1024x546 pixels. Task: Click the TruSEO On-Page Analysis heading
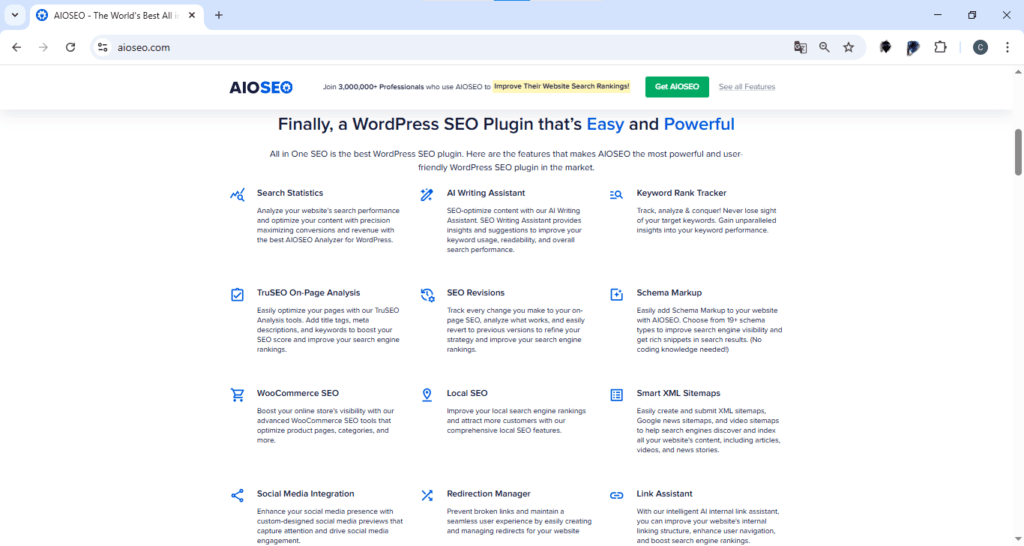[x=308, y=293]
